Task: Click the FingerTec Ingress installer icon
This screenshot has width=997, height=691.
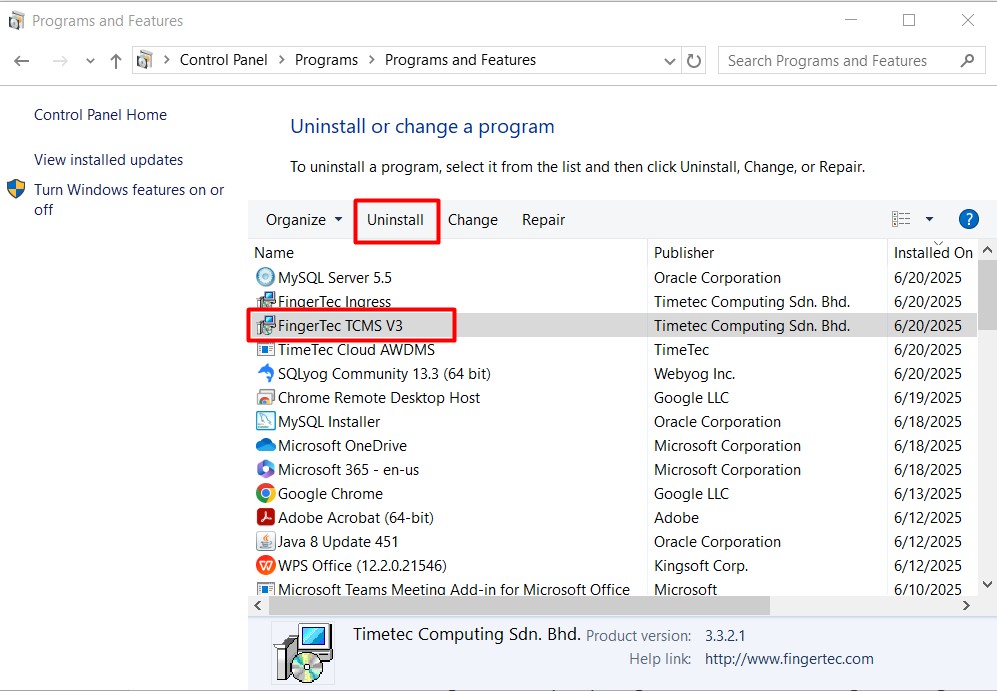Action: [265, 300]
